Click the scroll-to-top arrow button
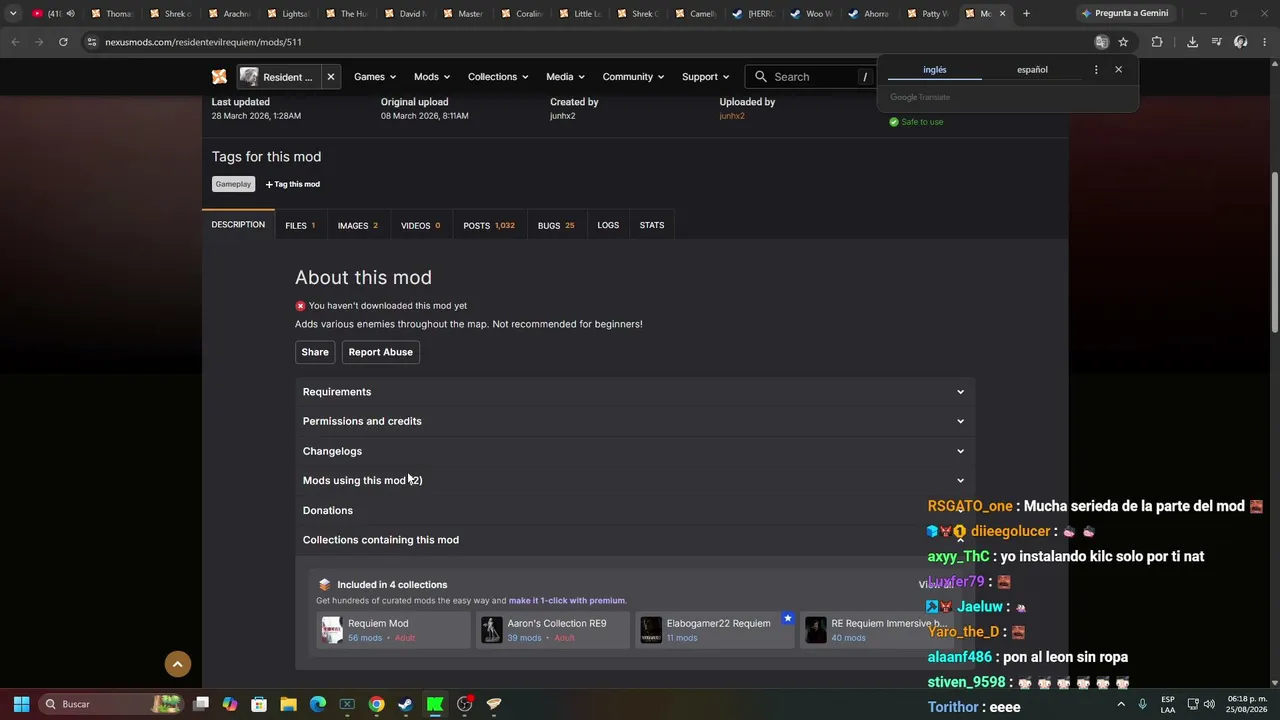Viewport: 1280px width, 720px height. 177,664
